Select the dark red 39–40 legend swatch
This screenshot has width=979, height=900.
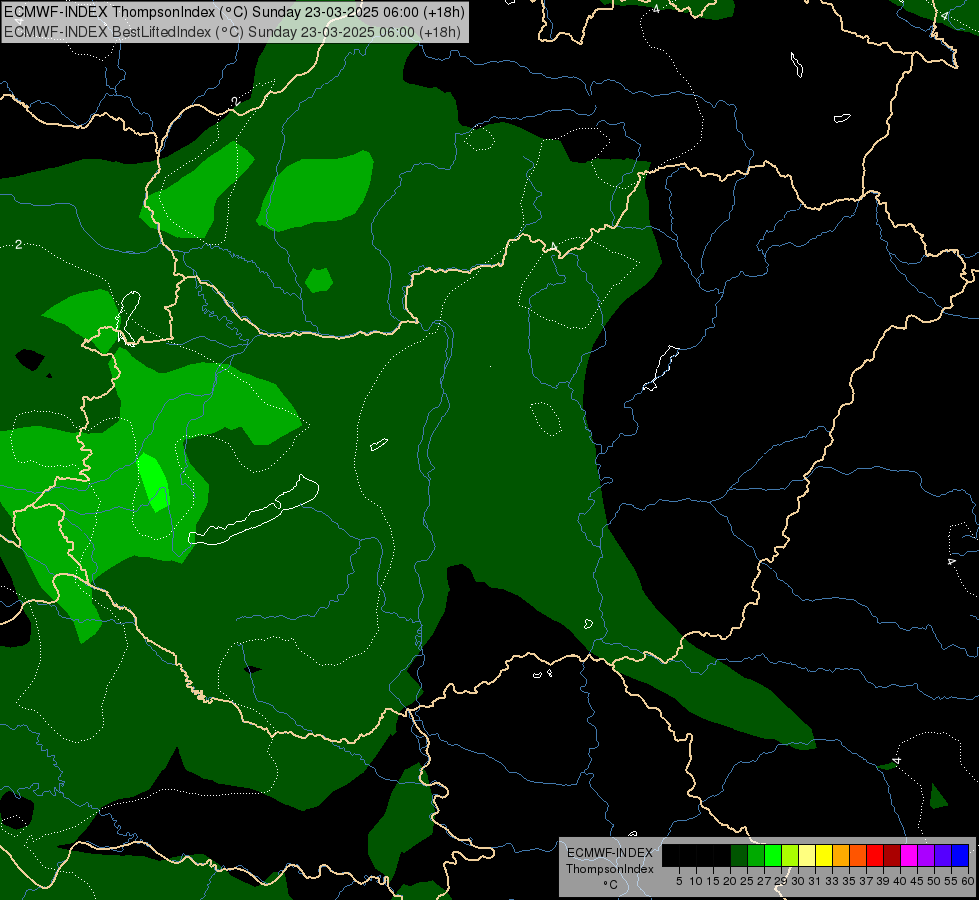click(892, 855)
